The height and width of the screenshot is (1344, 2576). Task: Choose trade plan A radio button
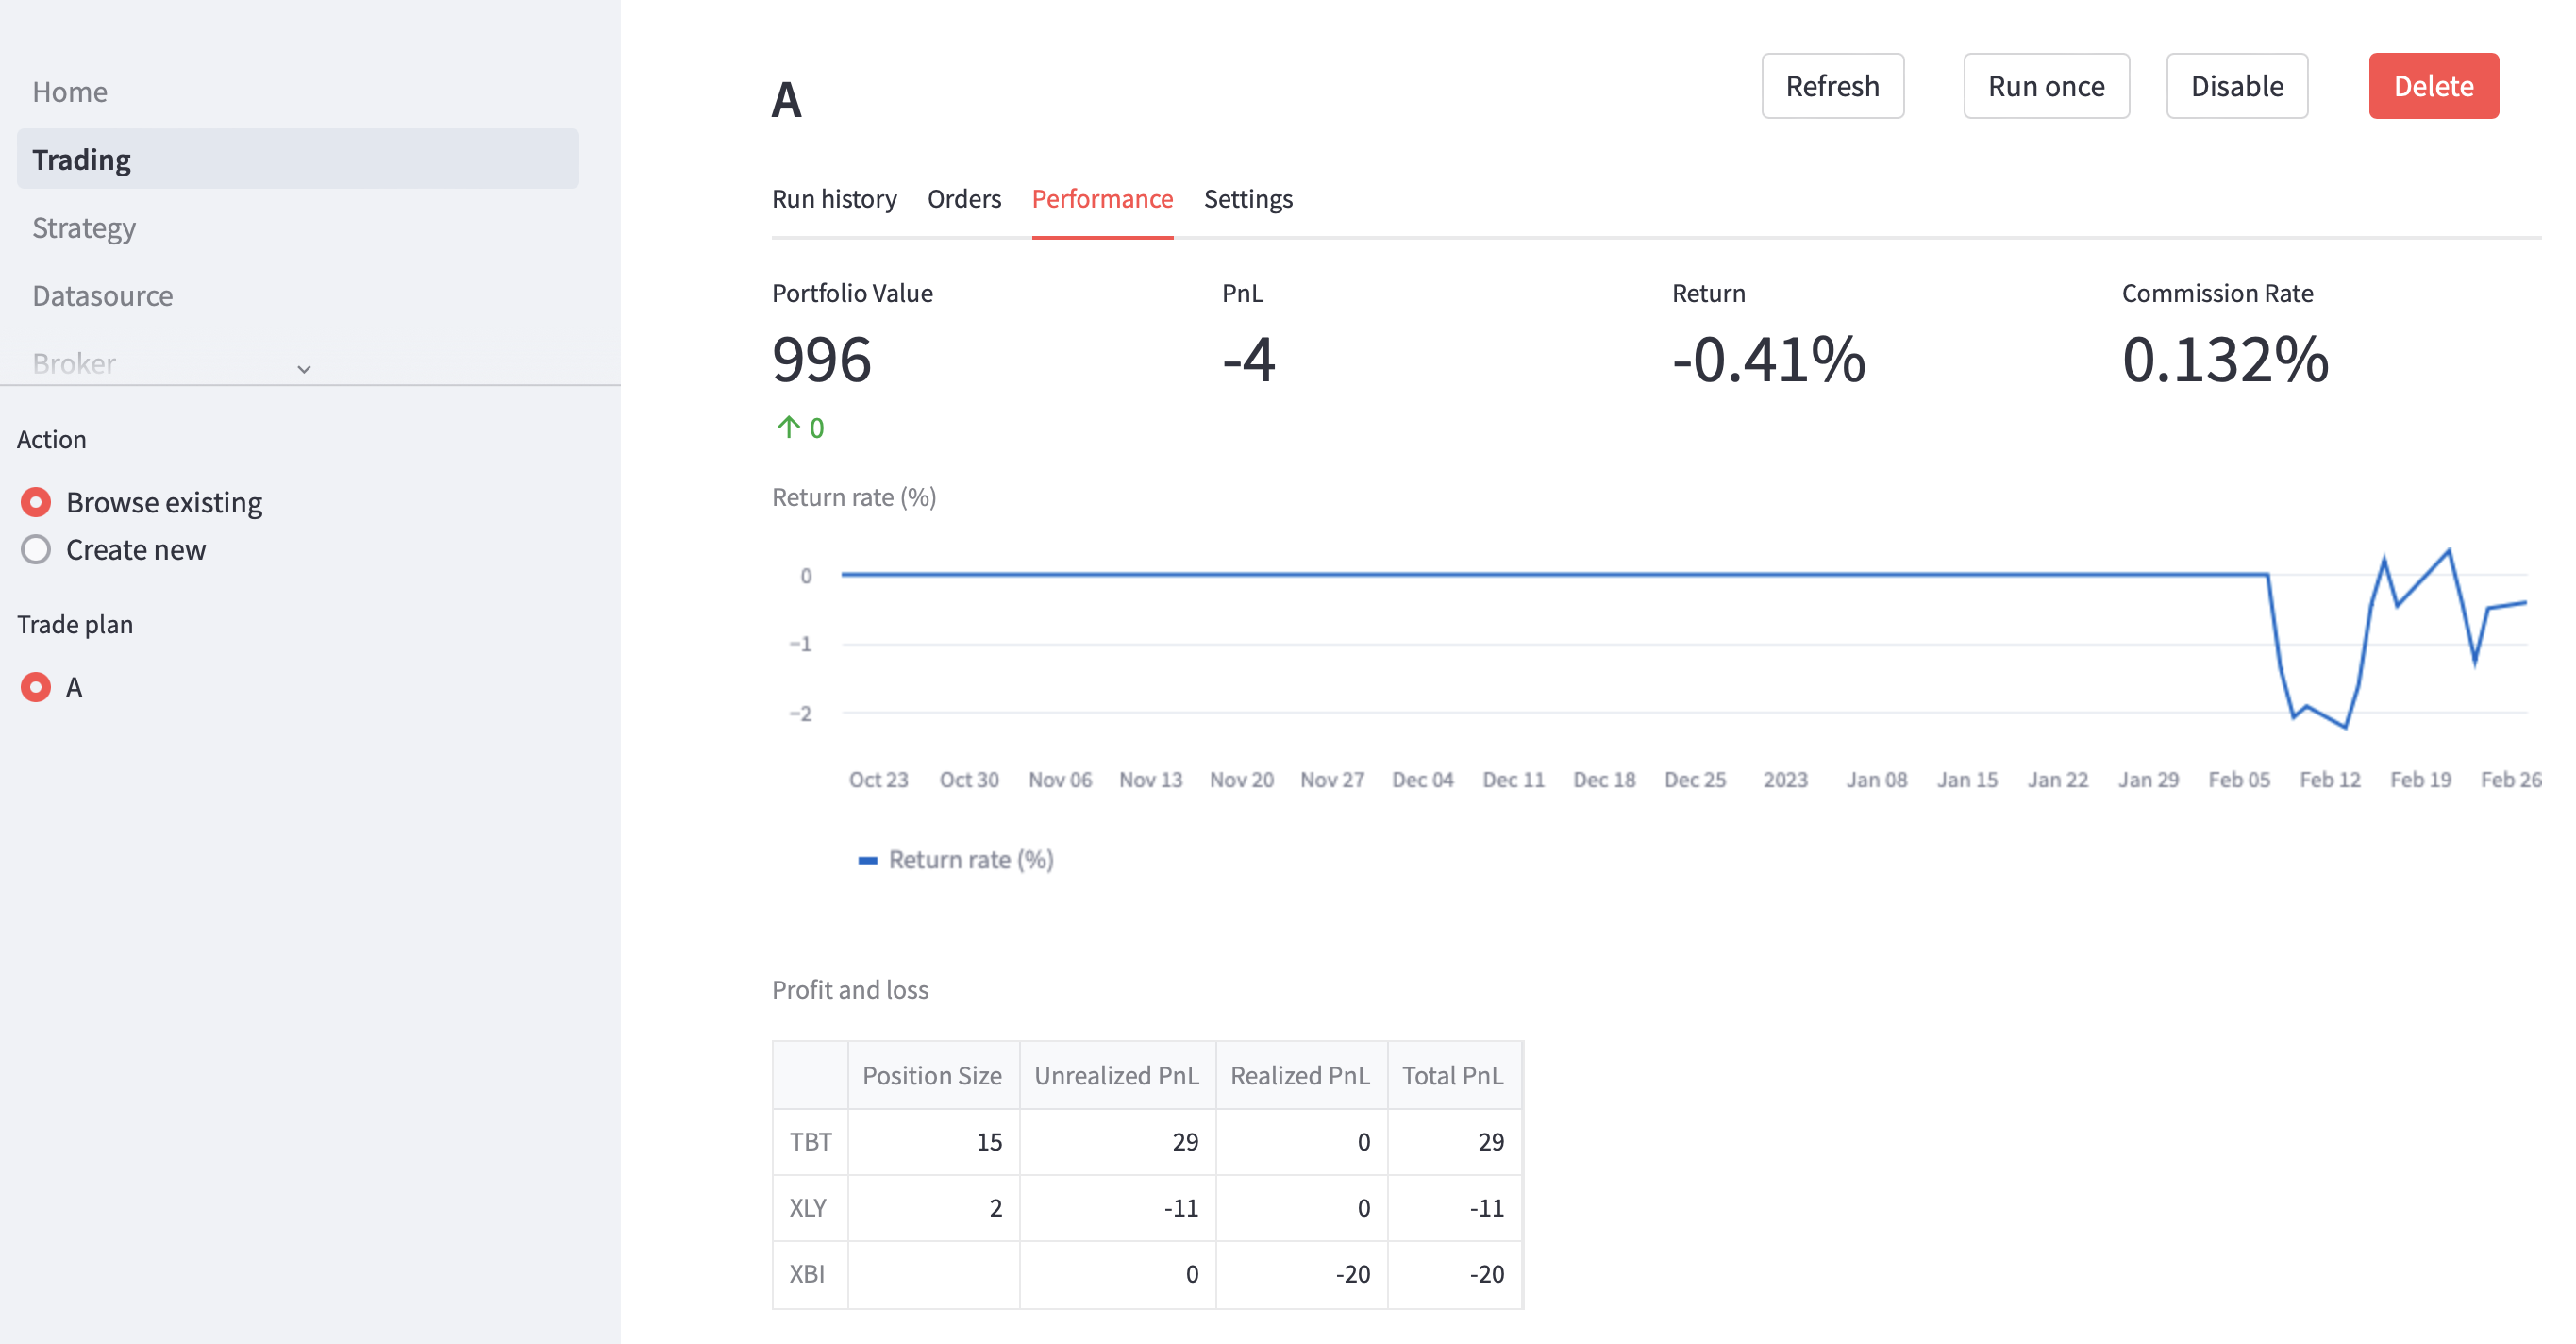coord(36,687)
